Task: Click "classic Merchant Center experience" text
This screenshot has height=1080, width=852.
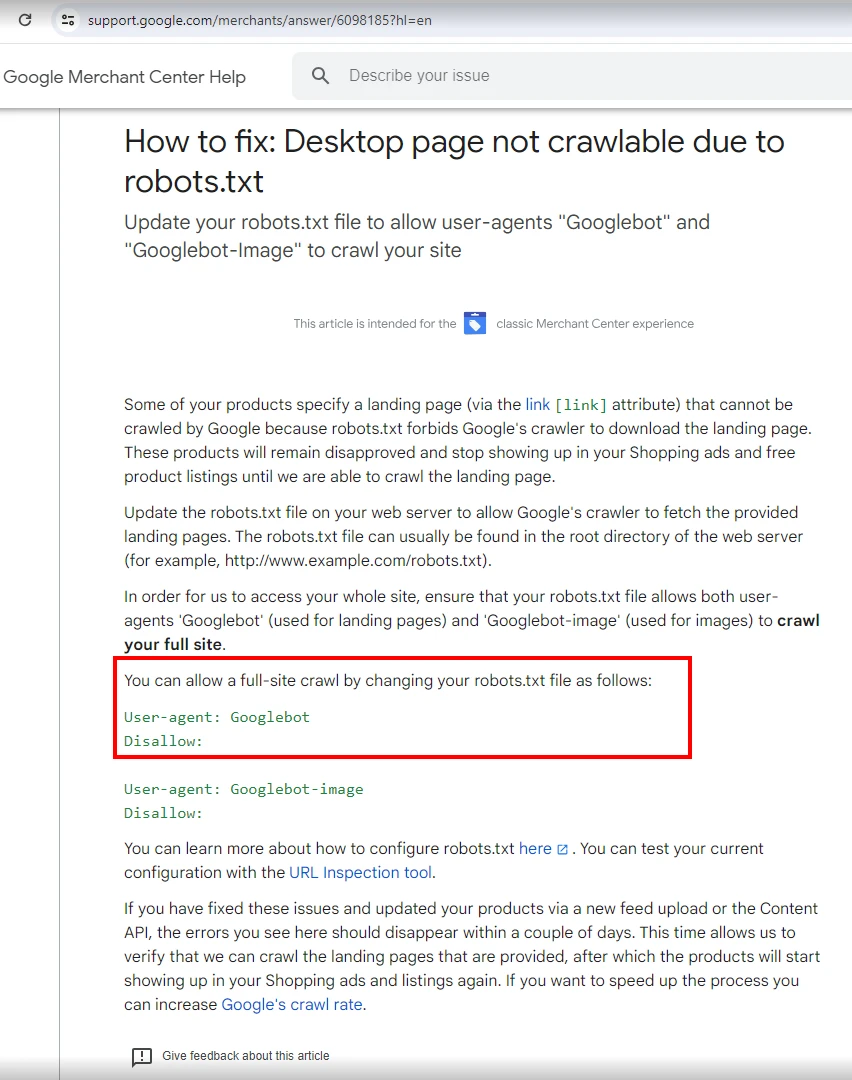Action: tap(593, 323)
